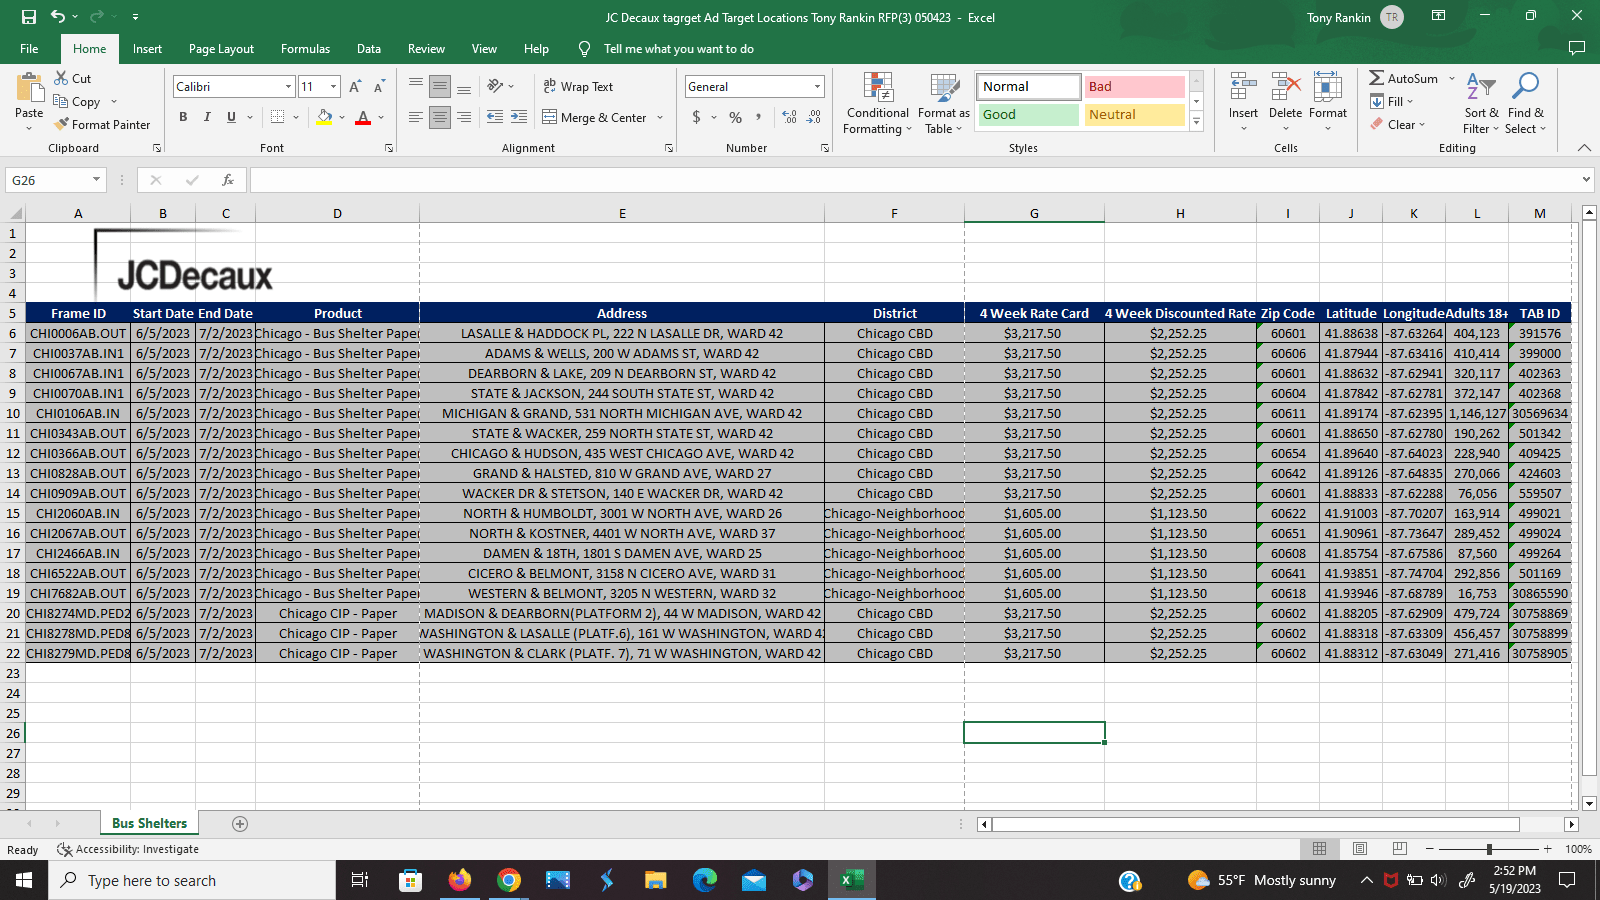1600x900 pixels.
Task: Open the Merge & Center dropdown arrow
Action: coord(660,117)
